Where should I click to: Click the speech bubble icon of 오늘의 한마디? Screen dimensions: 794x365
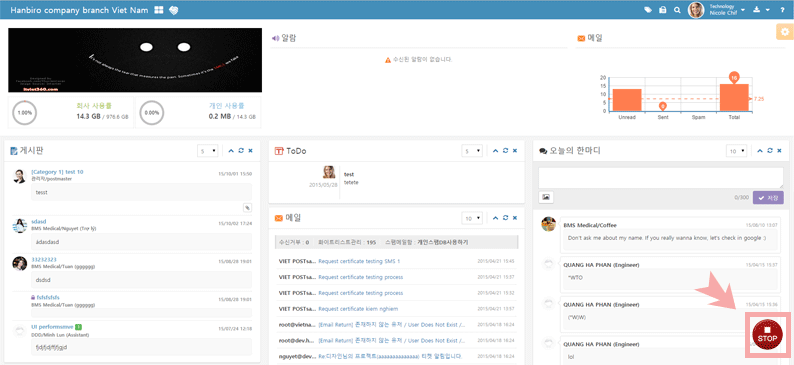pos(543,151)
